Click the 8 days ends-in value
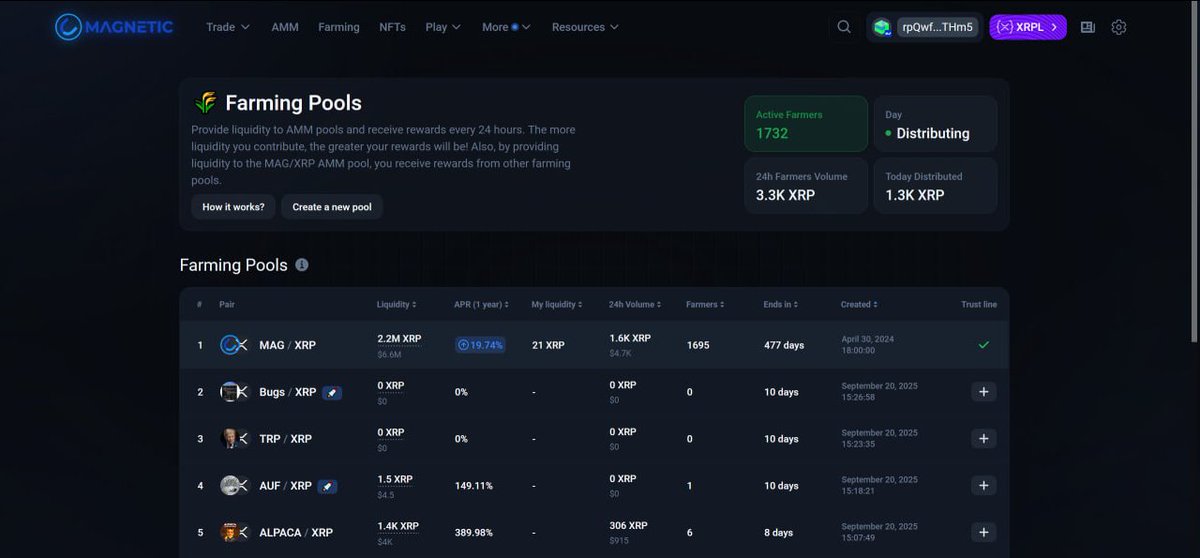The image size is (1200, 558). click(x=780, y=533)
